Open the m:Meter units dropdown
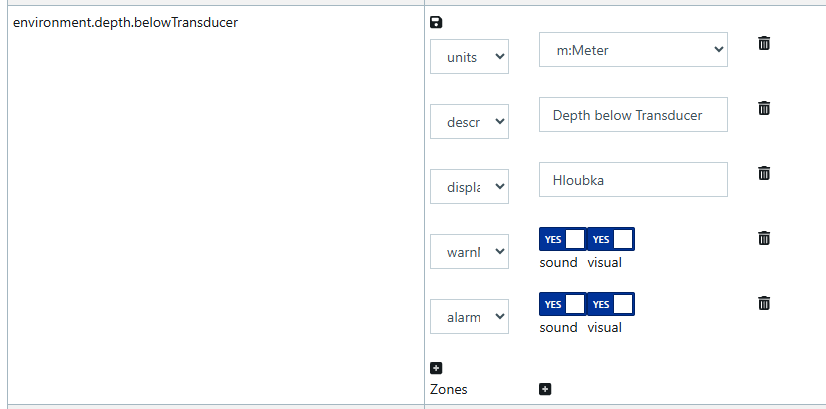 (633, 49)
